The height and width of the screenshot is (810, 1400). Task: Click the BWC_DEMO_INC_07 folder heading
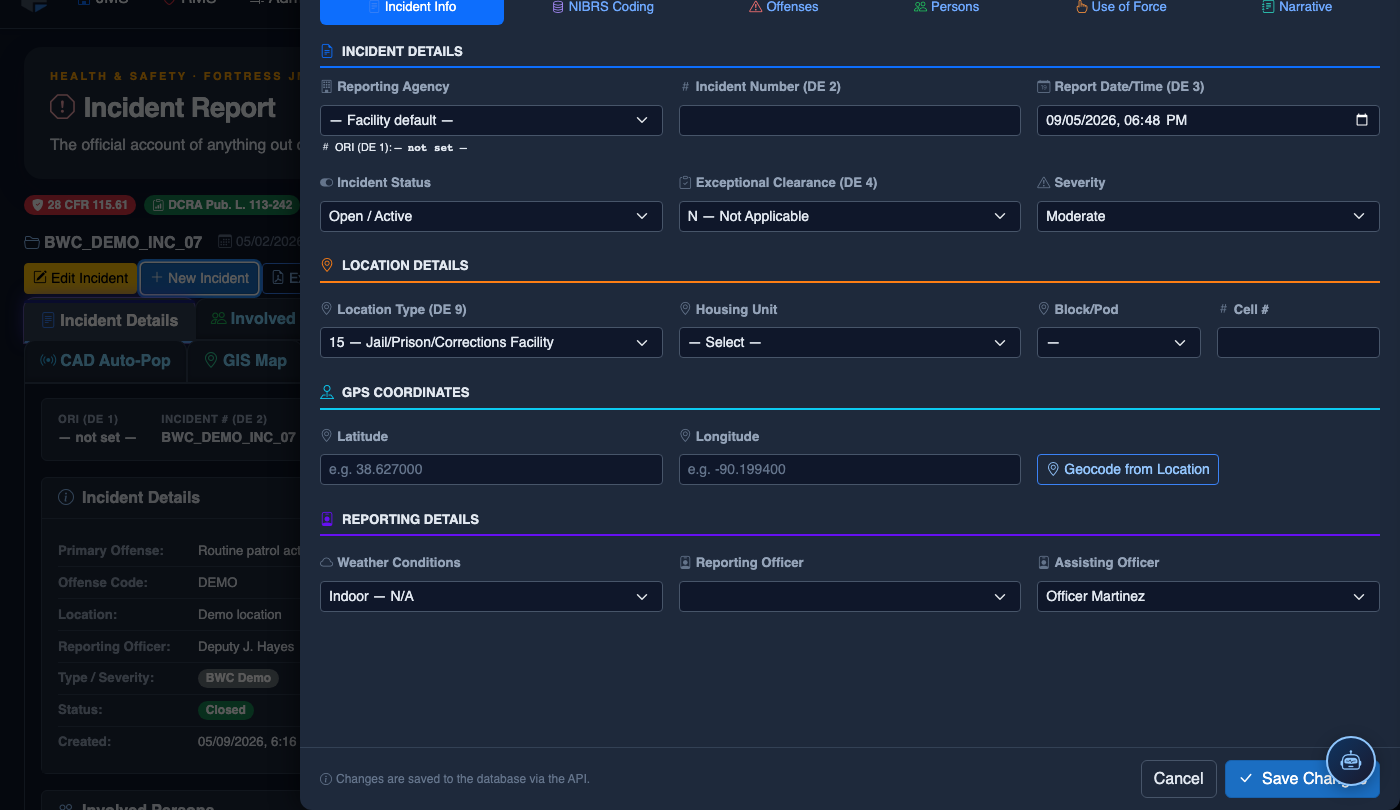click(x=113, y=243)
